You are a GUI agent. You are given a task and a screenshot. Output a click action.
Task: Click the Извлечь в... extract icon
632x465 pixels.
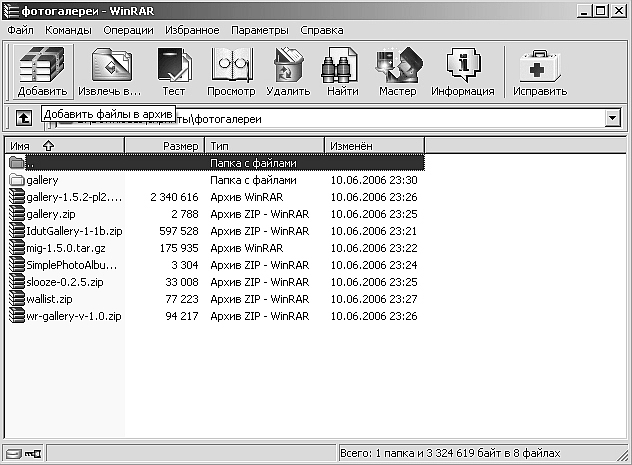click(112, 64)
